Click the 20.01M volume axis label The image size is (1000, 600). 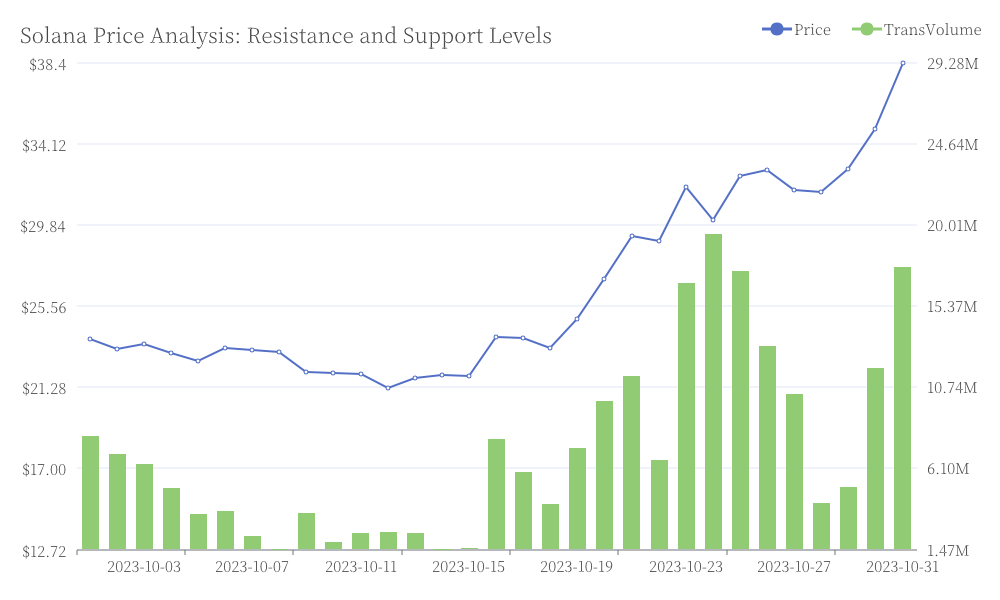pos(952,226)
